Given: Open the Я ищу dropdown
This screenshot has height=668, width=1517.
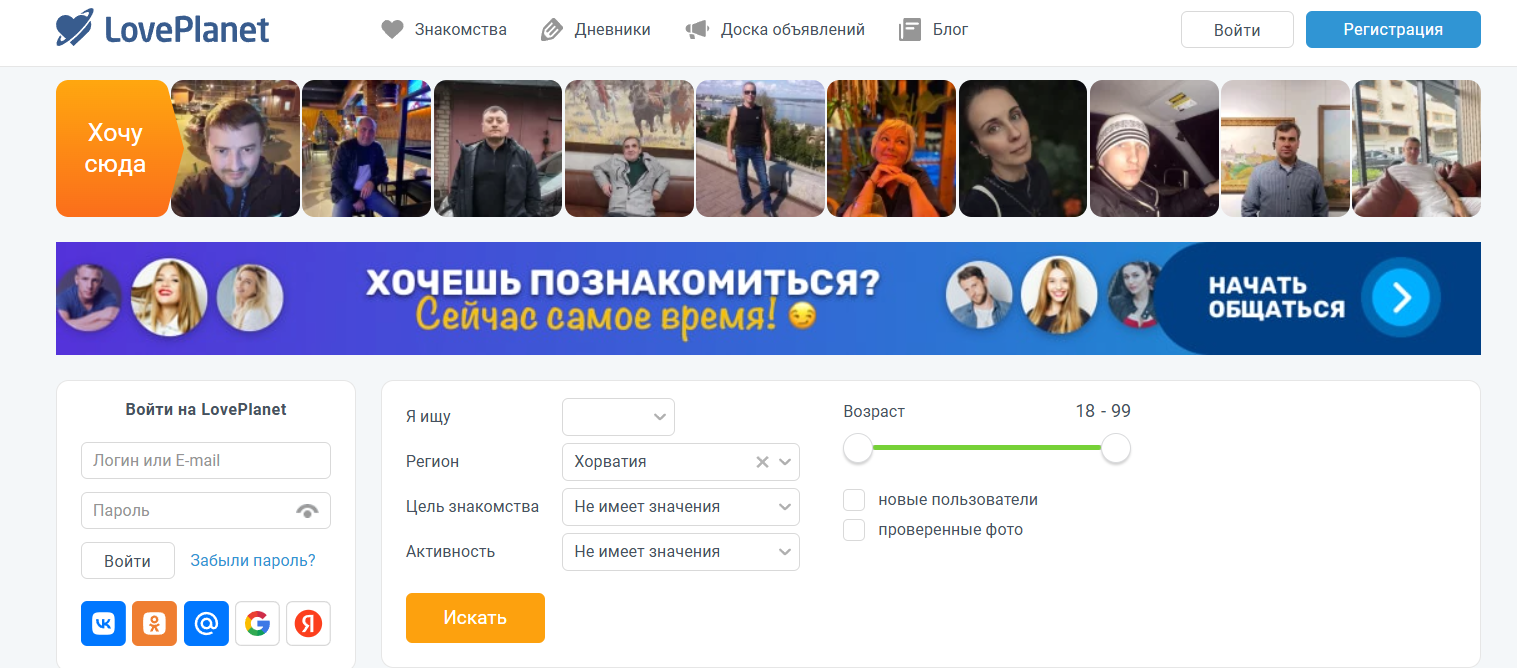Looking at the screenshot, I should click(x=618, y=417).
